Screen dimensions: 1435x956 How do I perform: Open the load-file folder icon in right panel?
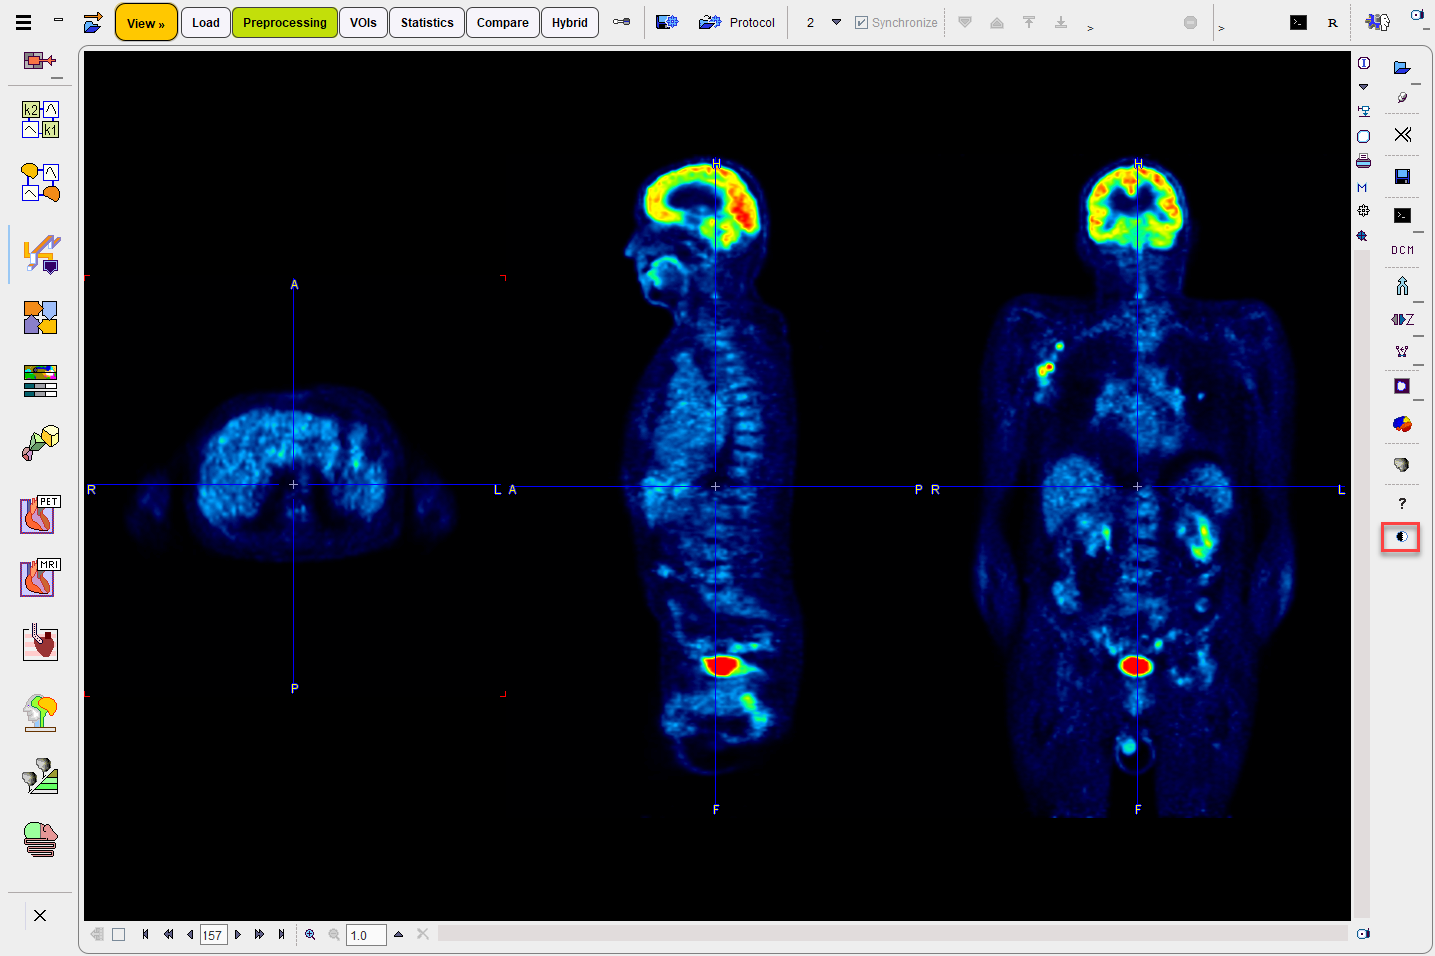coord(1402,67)
